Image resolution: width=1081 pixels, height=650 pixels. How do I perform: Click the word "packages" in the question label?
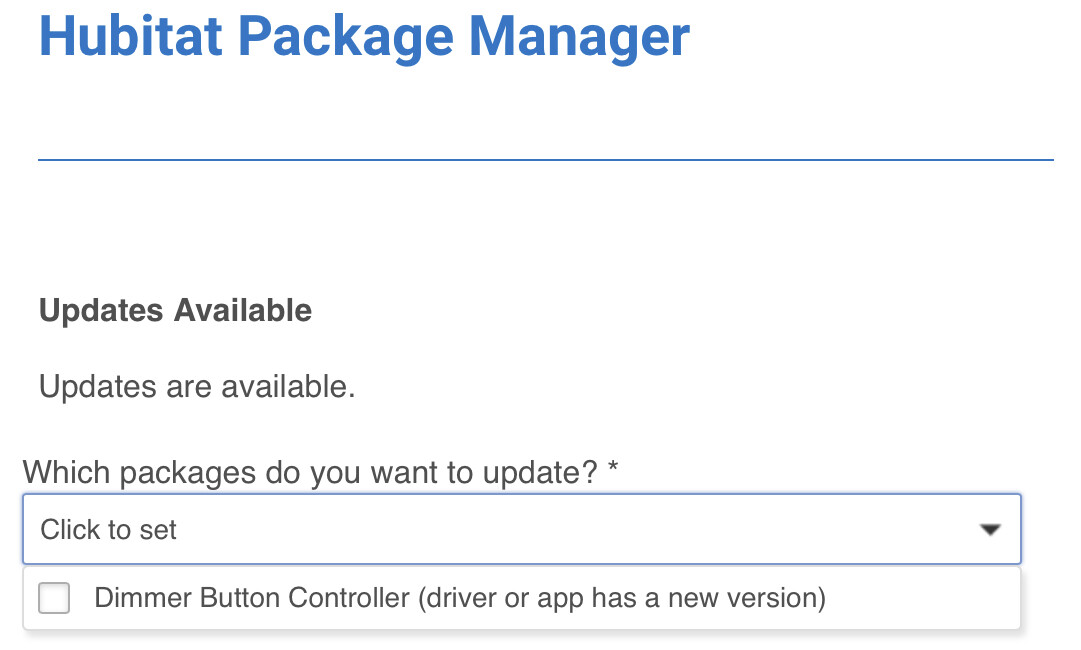point(188,473)
